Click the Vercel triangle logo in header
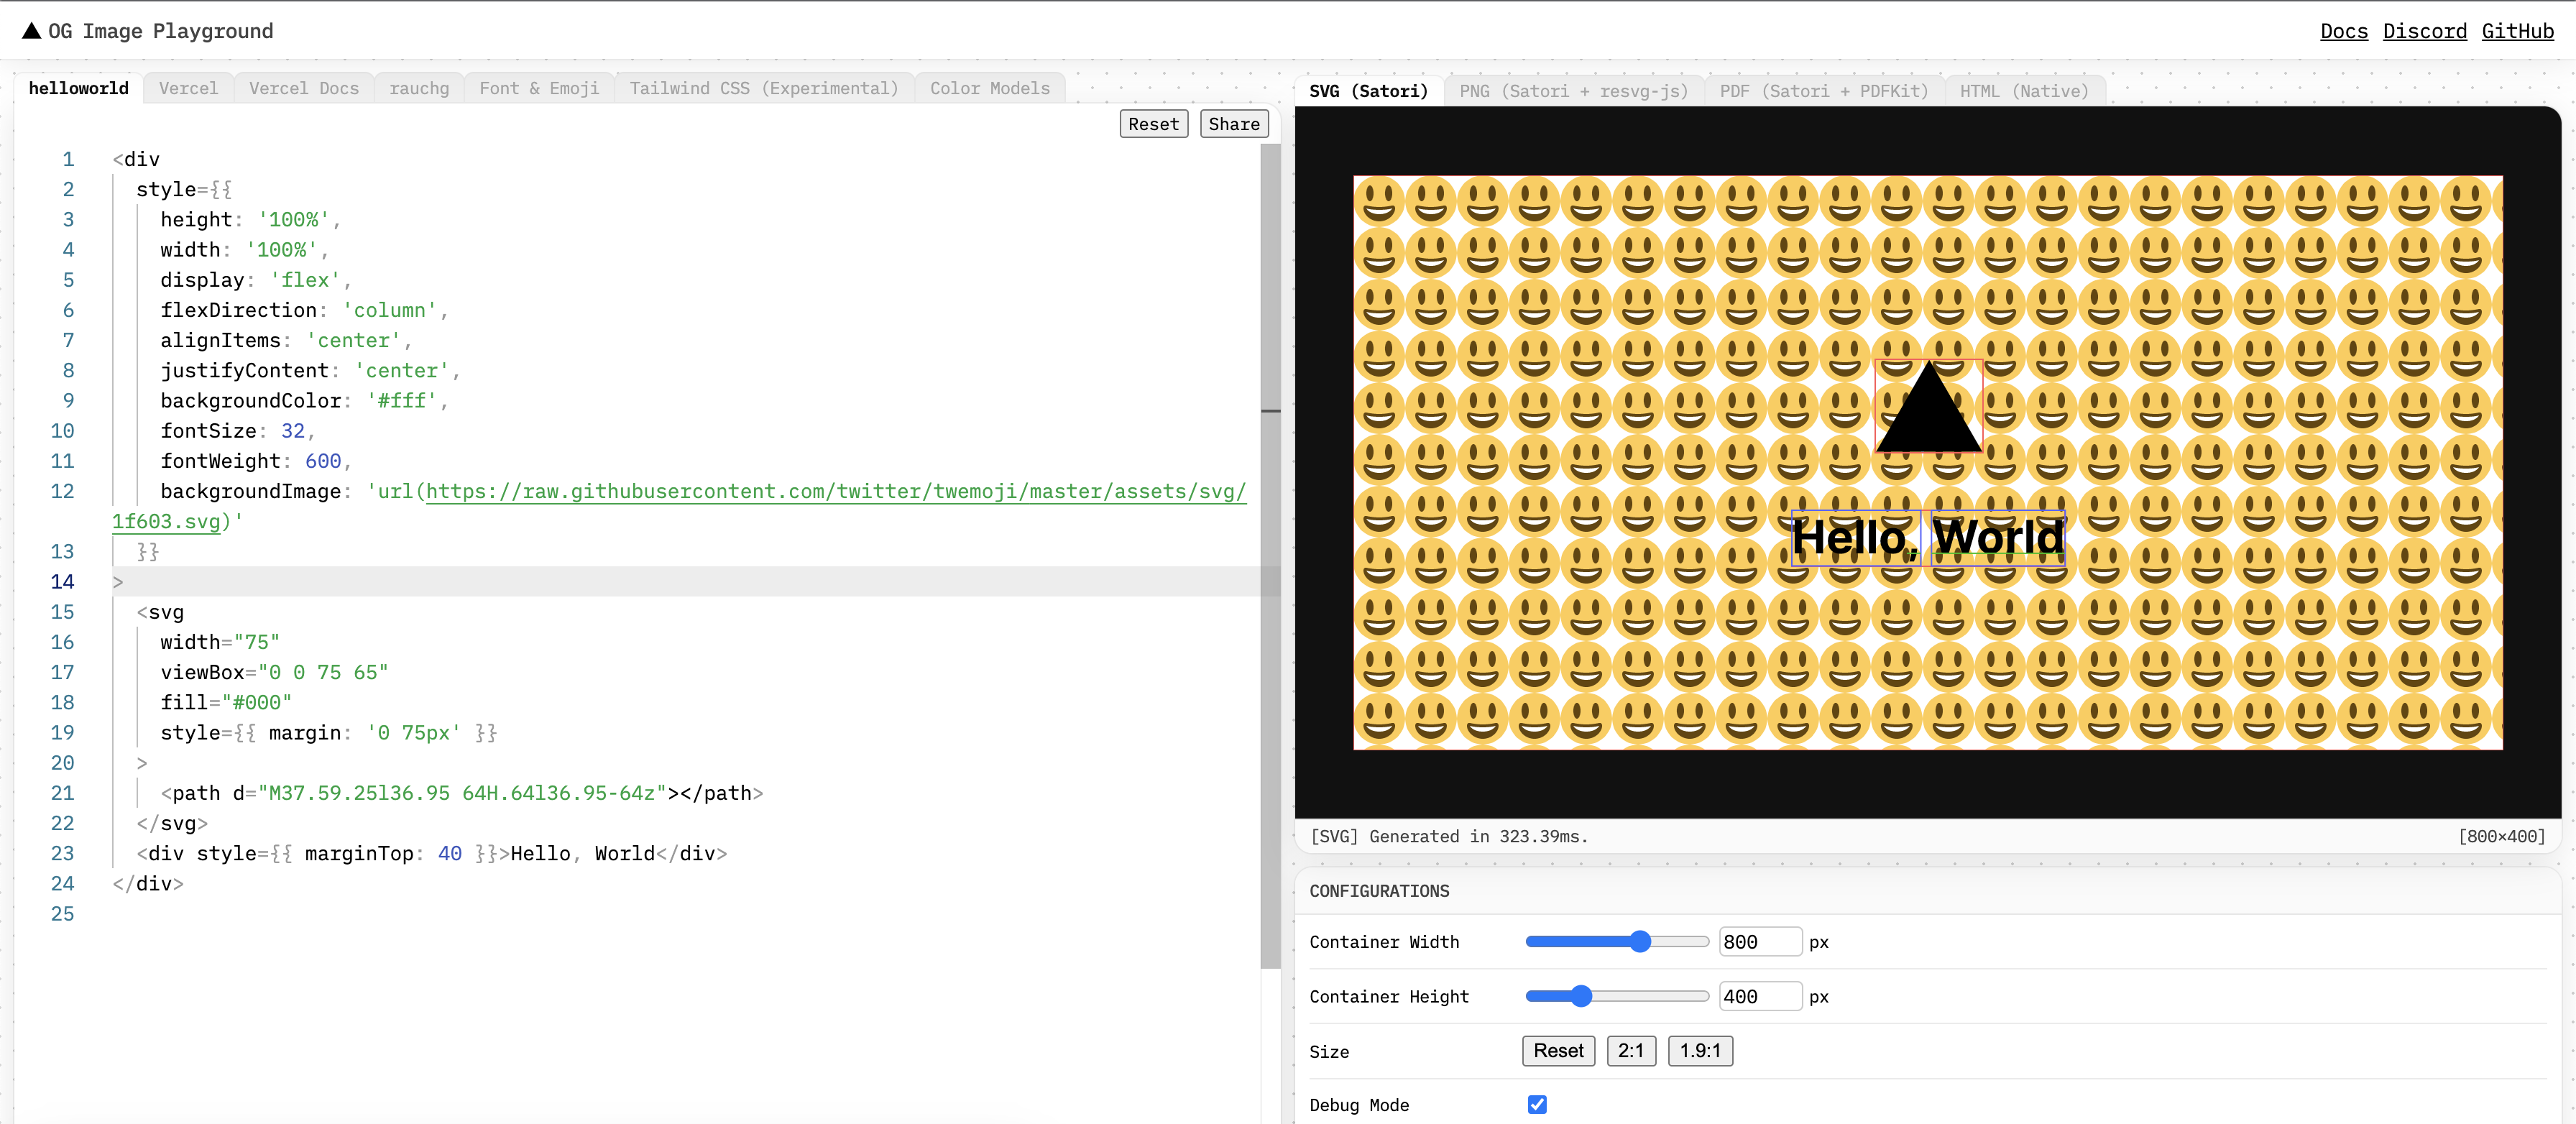Image resolution: width=2576 pixels, height=1124 pixels. tap(32, 31)
